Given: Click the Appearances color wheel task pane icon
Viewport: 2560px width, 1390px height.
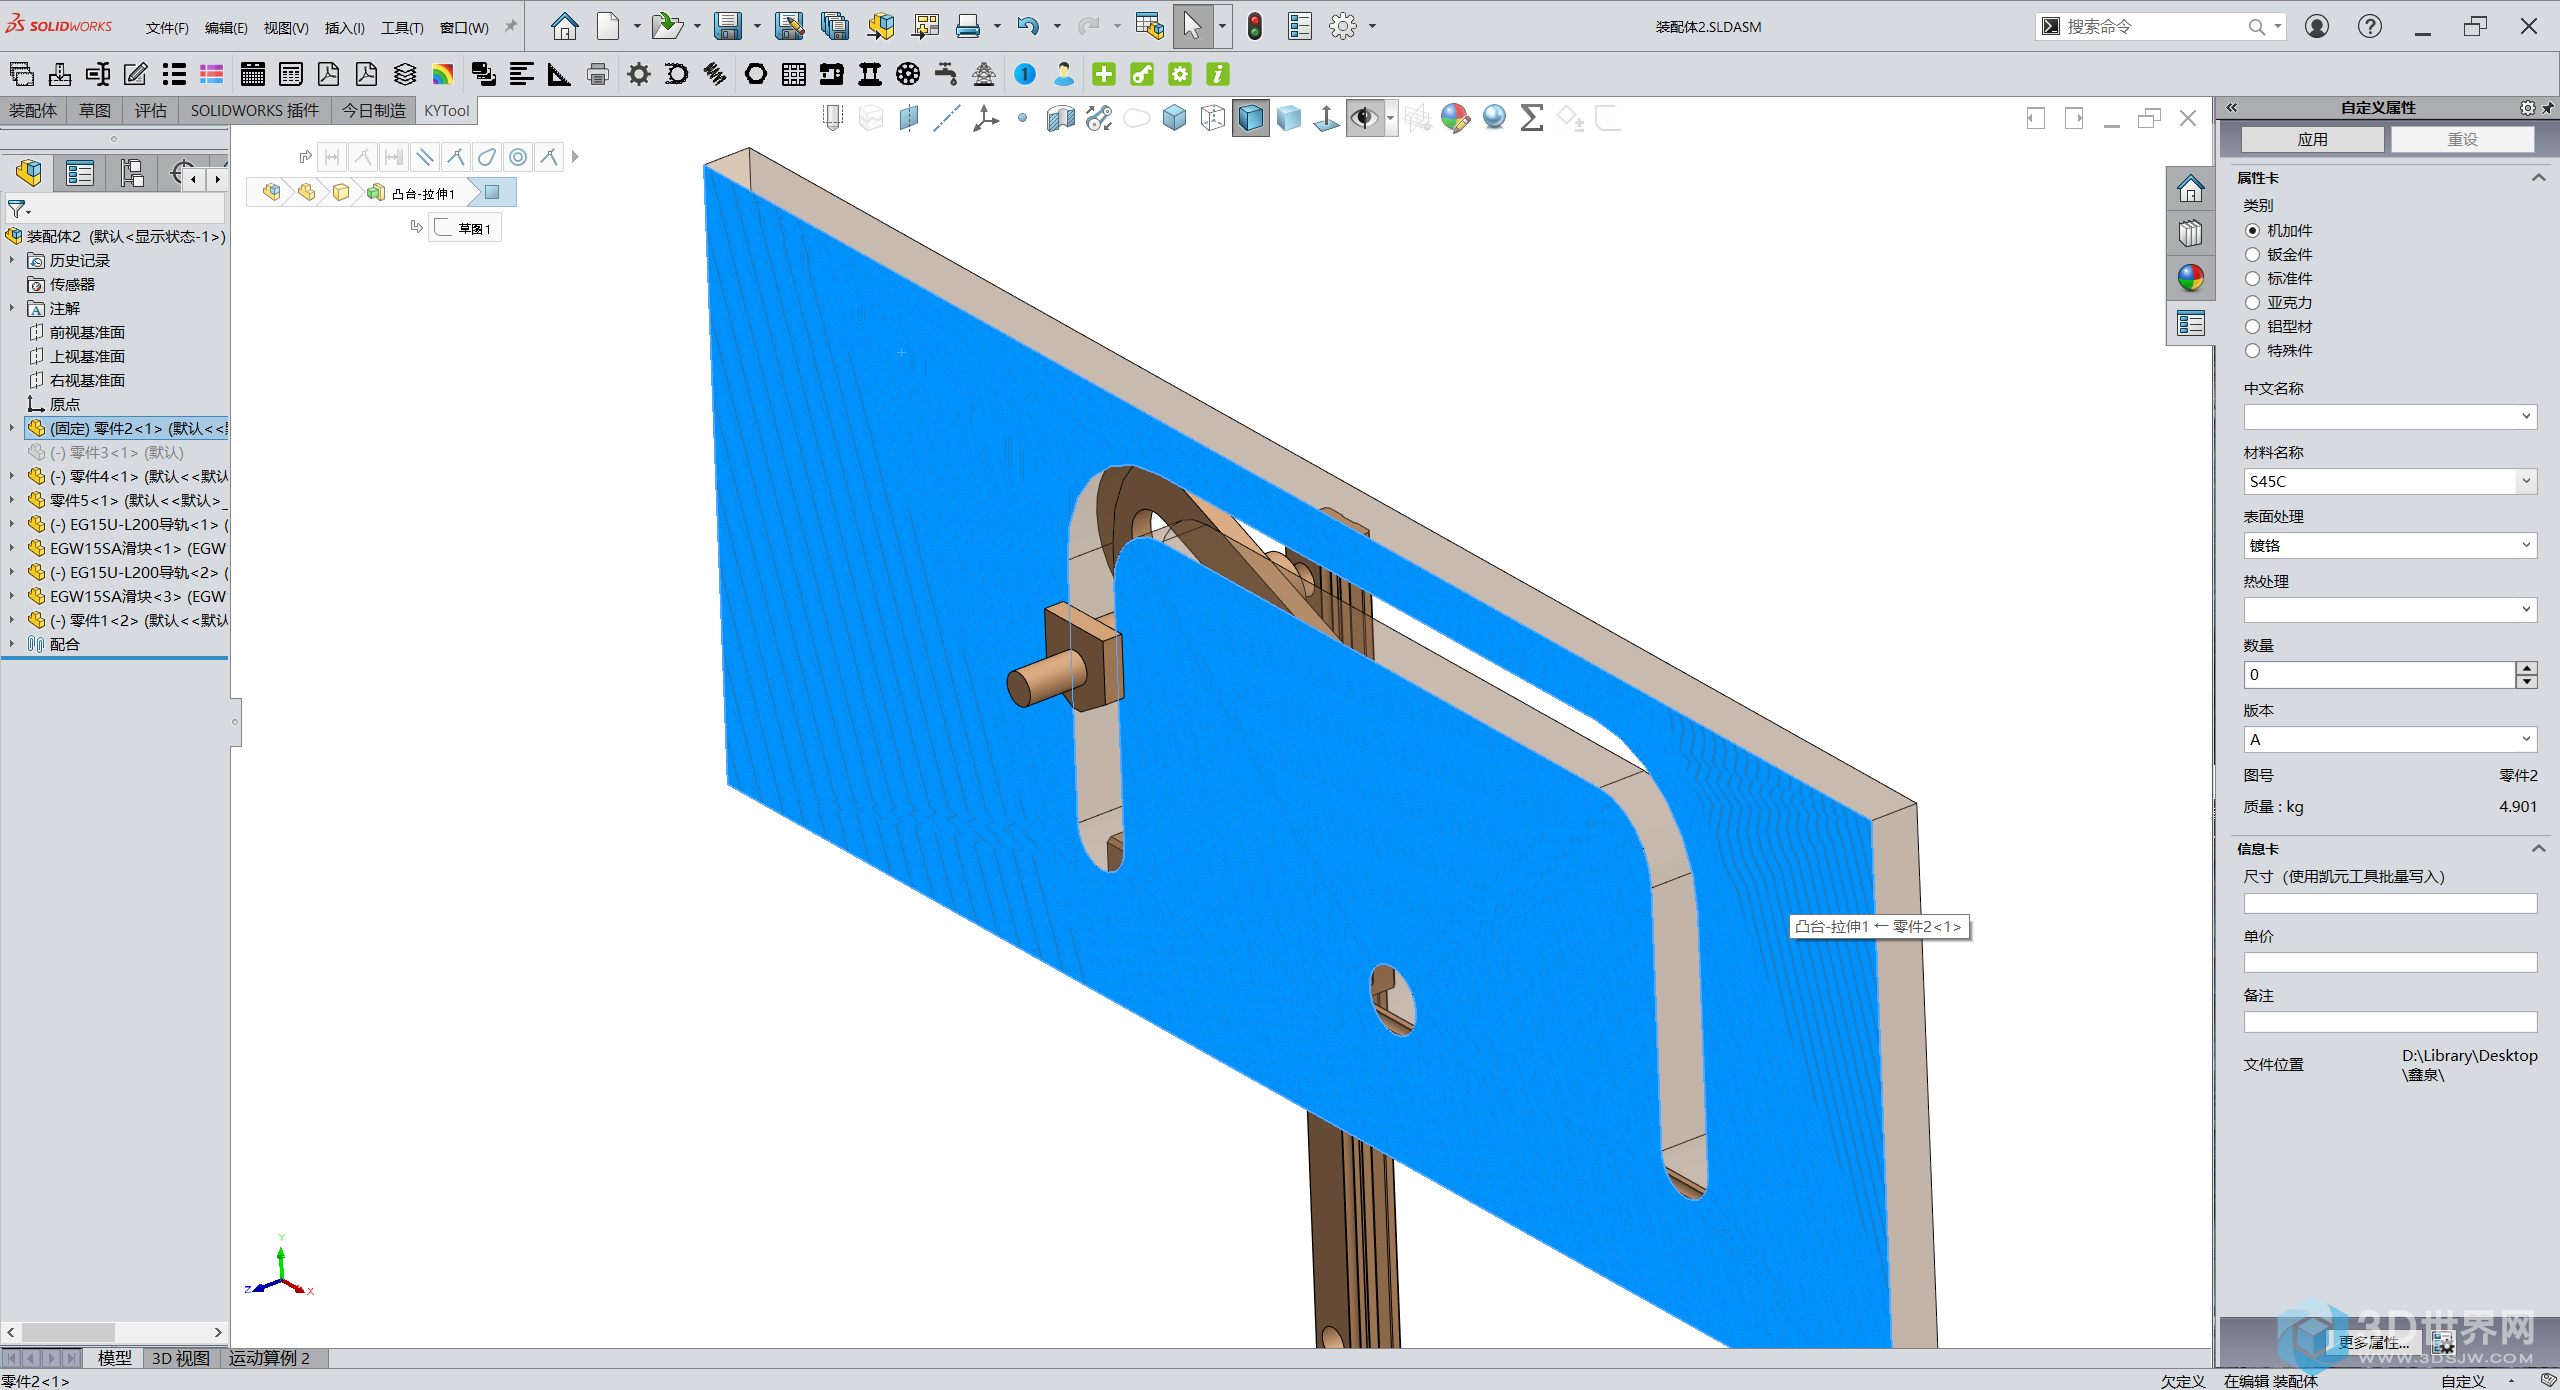Looking at the screenshot, I should point(2190,278).
